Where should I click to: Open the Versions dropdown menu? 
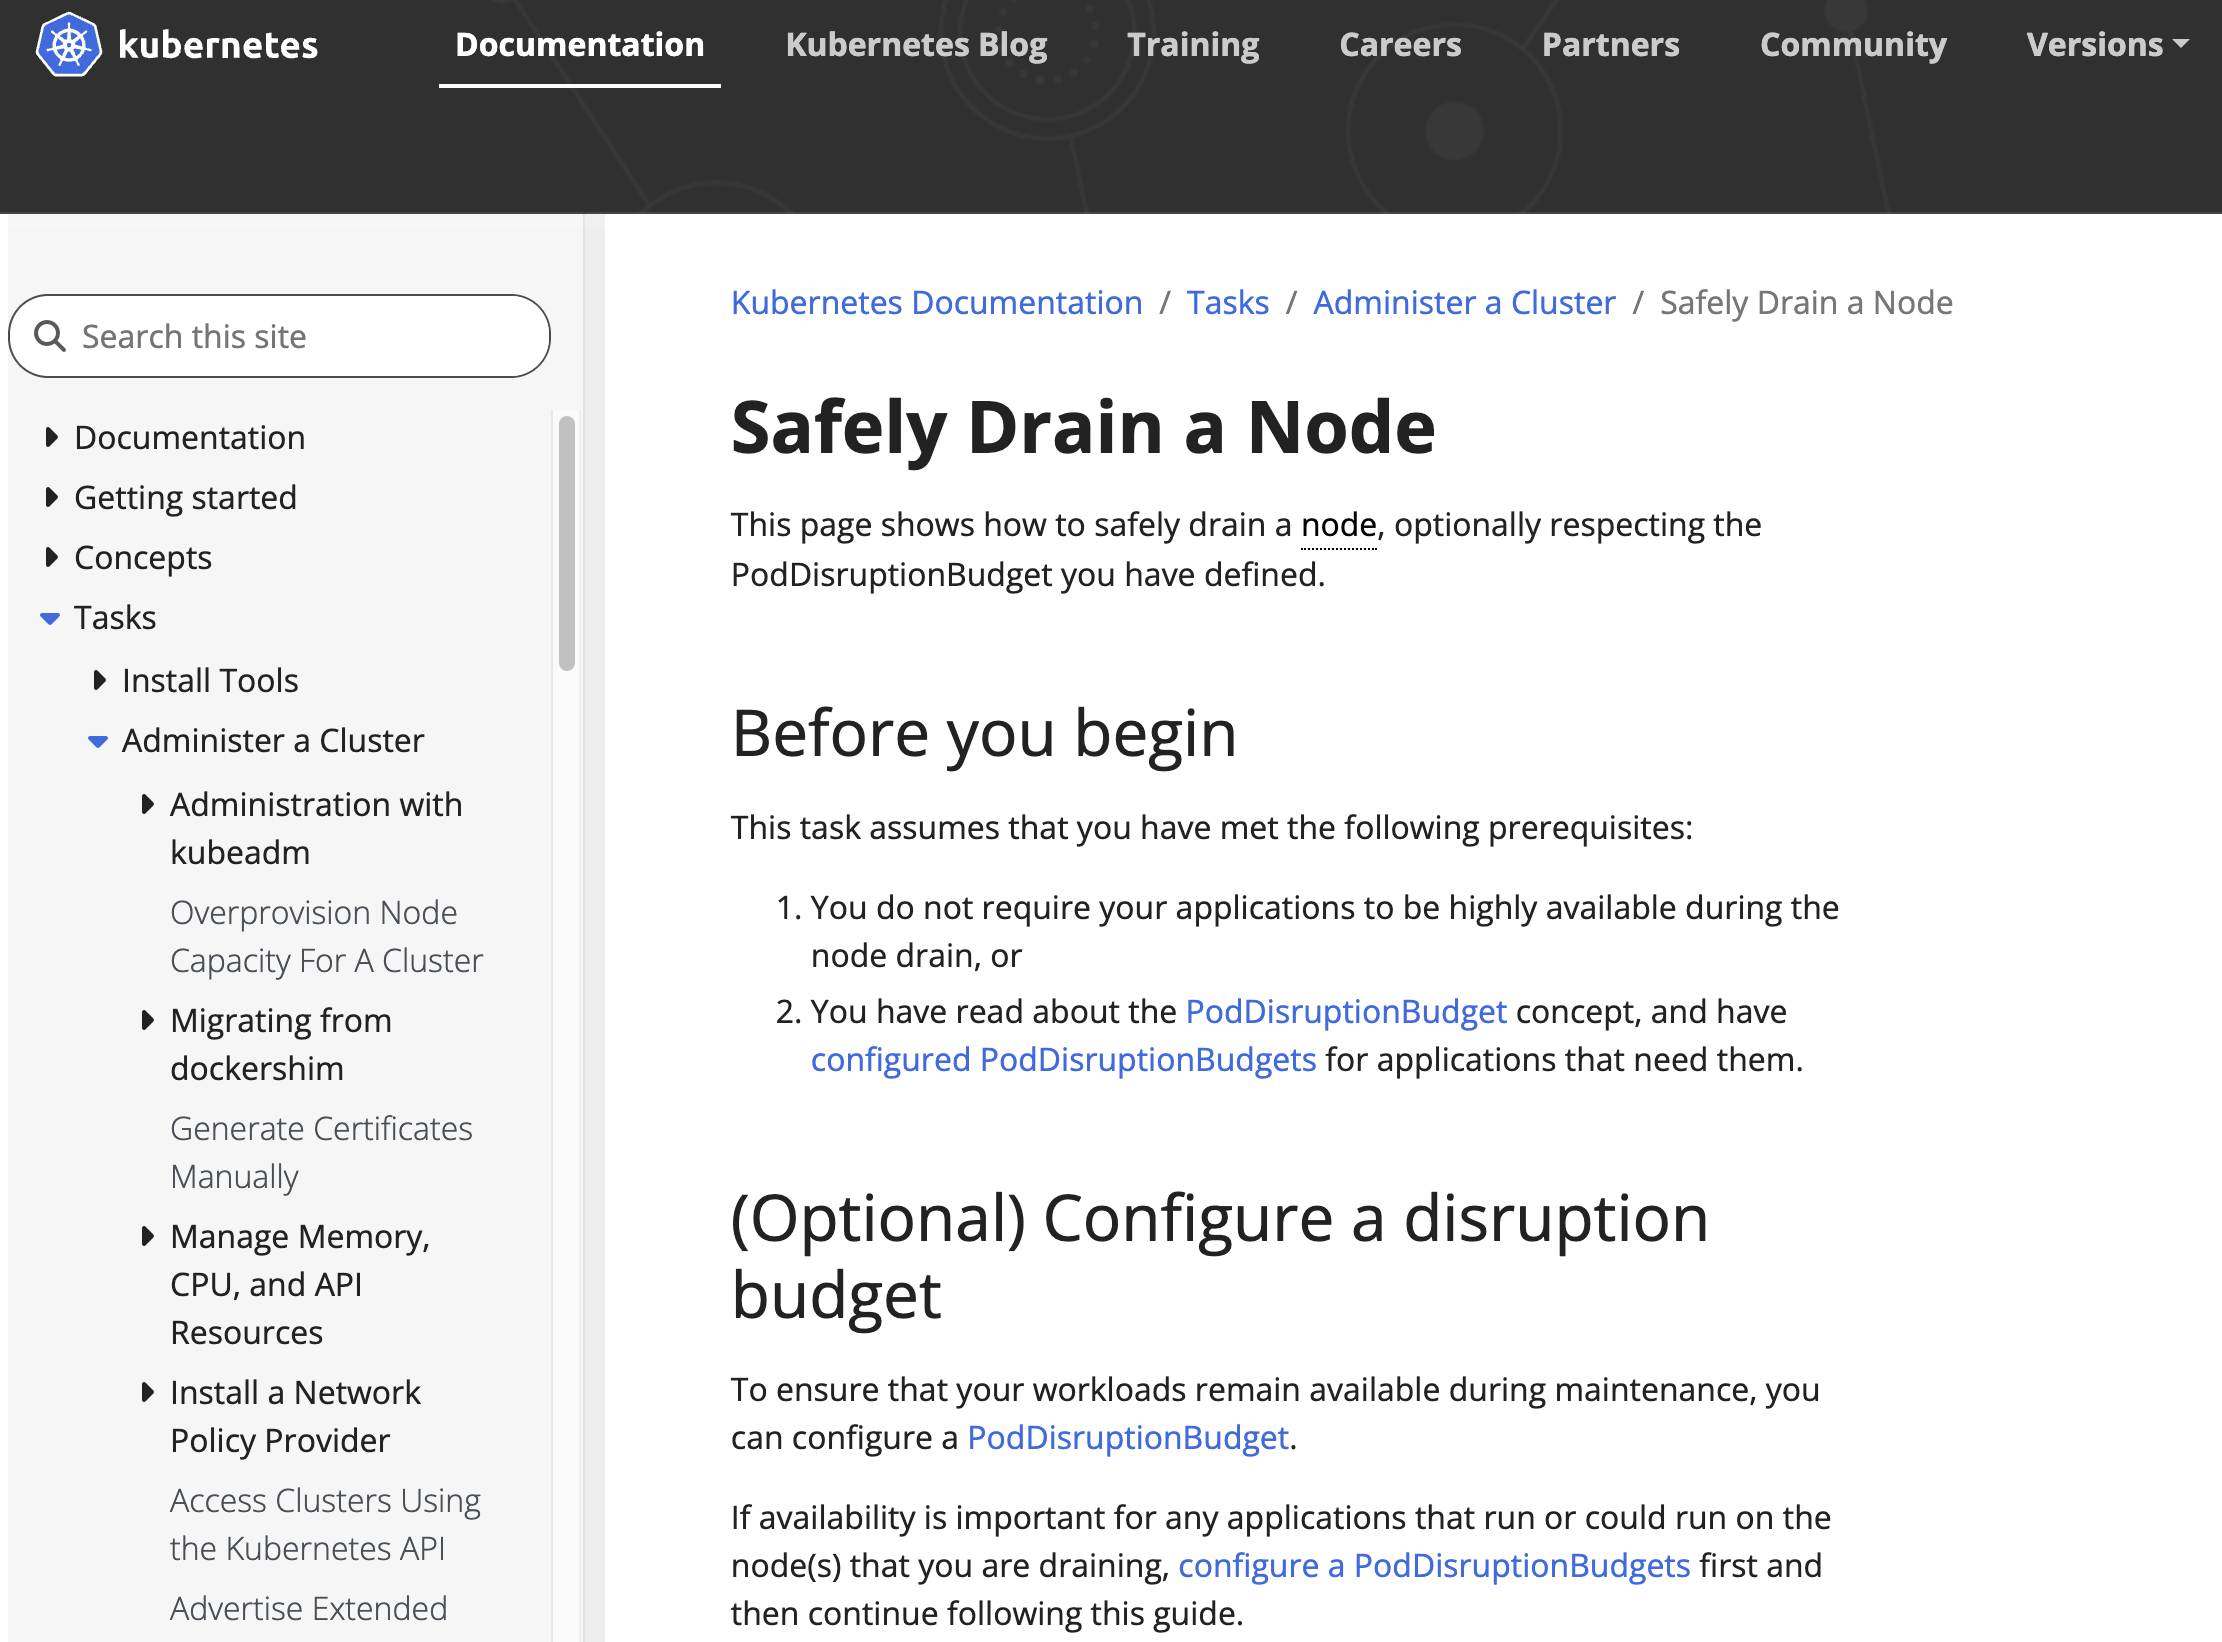click(2106, 45)
